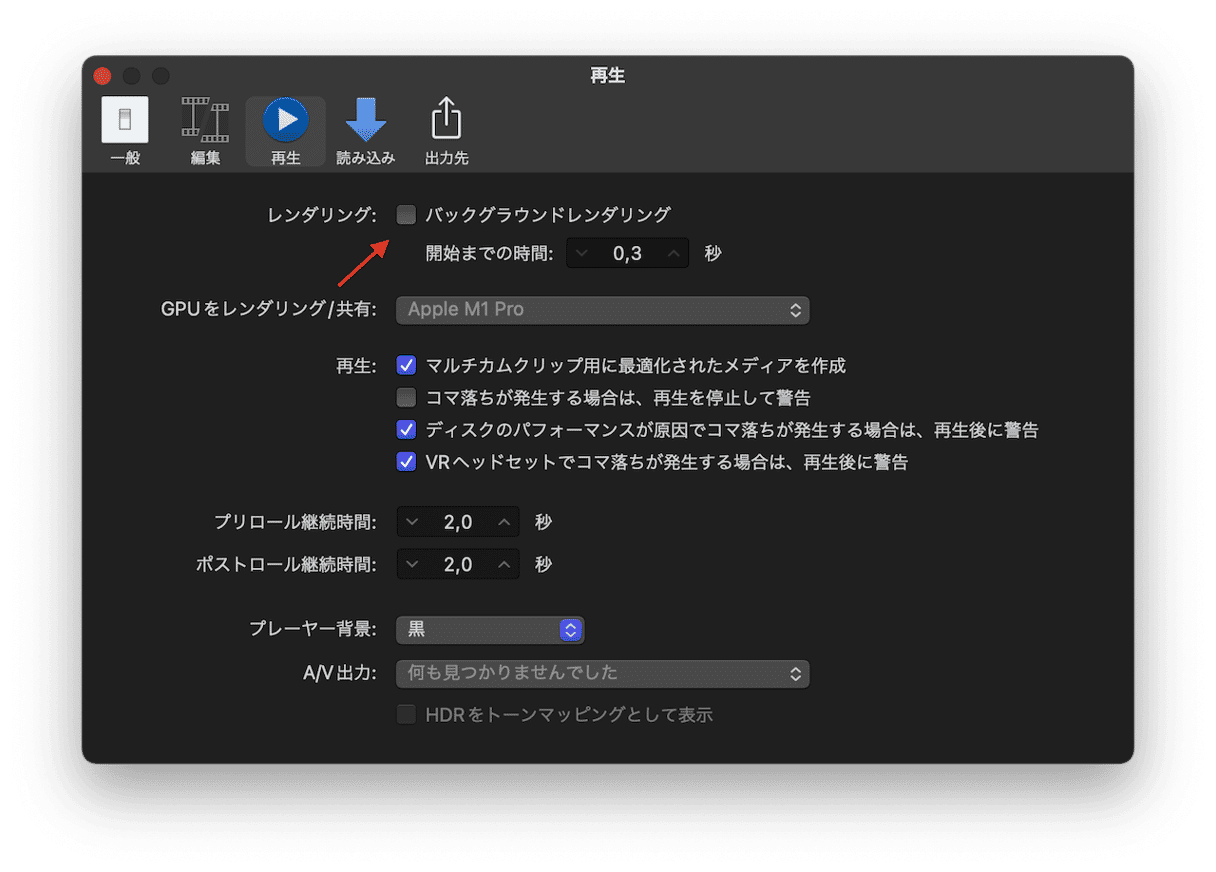Decrease the 開始までの時間 value with down arrow

click(582, 254)
